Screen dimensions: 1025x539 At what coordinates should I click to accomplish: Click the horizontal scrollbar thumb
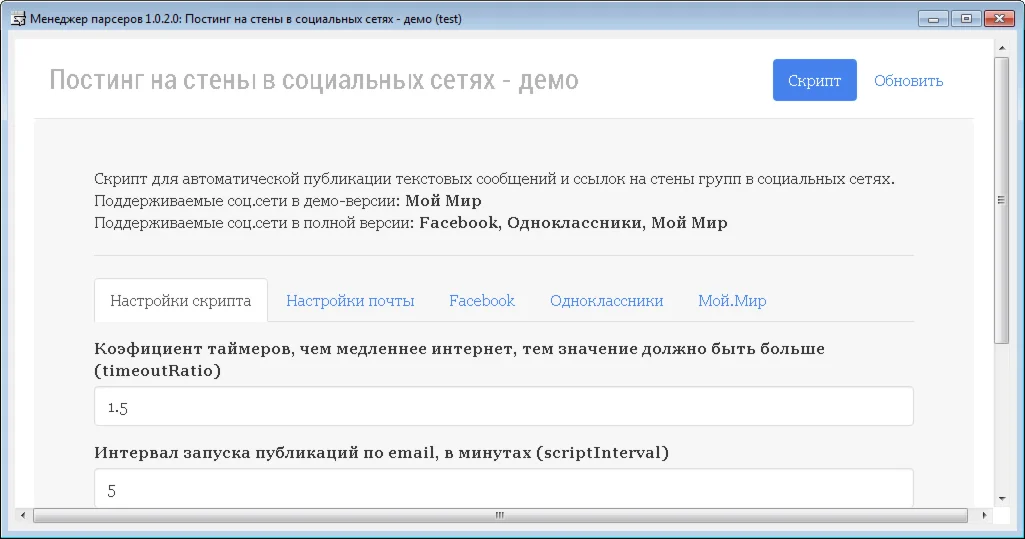[500, 515]
